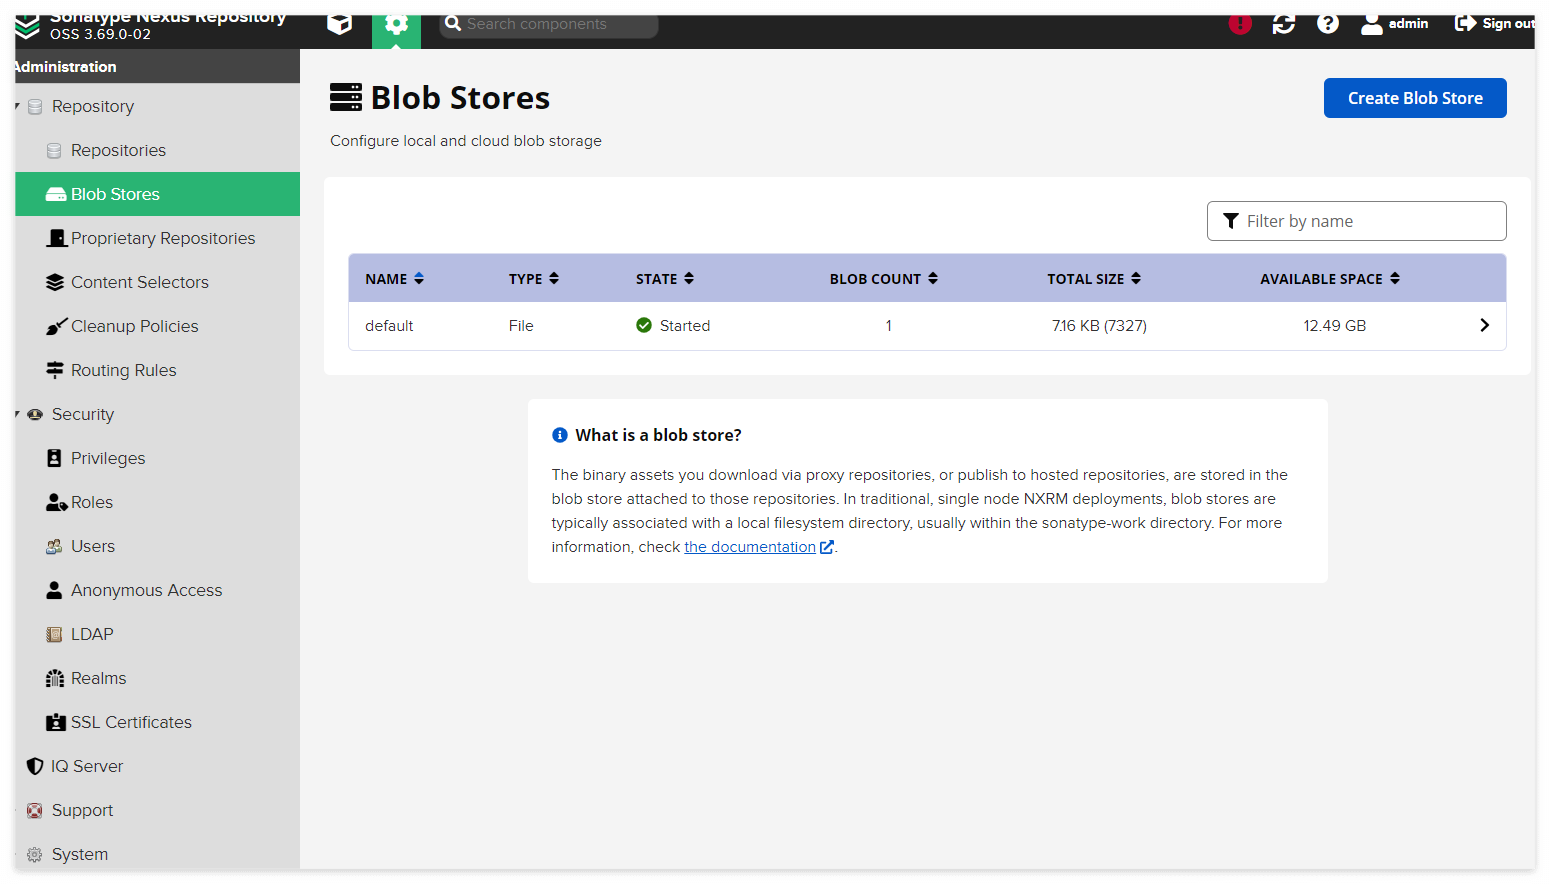Click the Administration gear icon
This screenshot has width=1550, height=884.
click(396, 25)
